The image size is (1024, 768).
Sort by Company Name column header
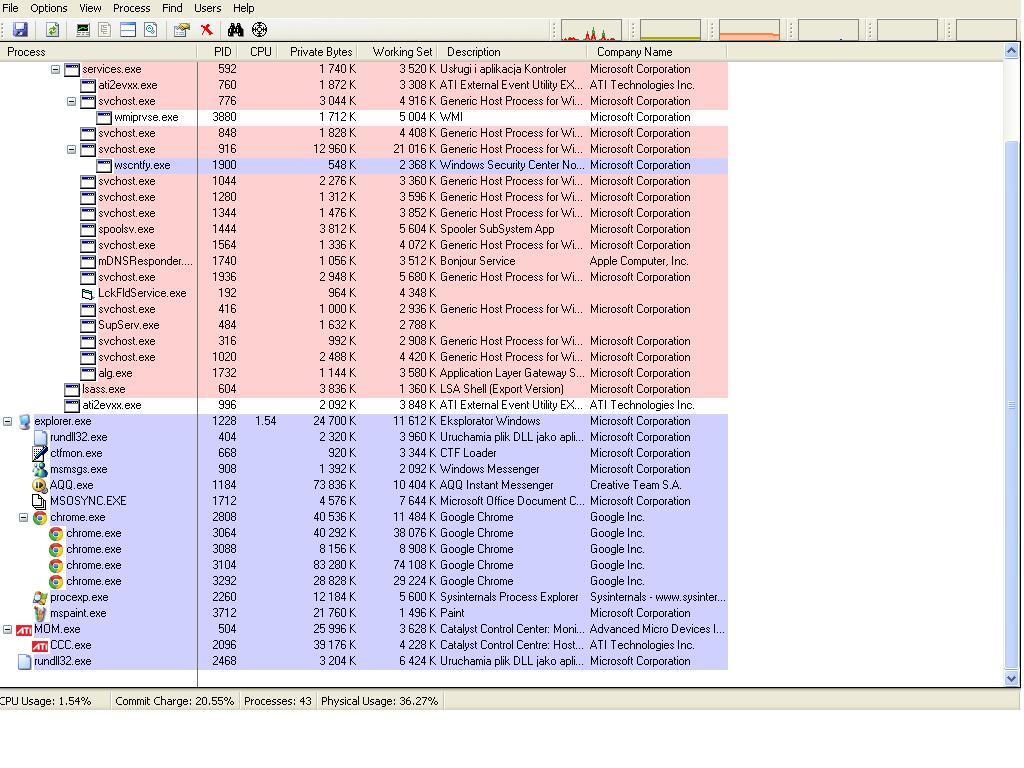click(x=657, y=52)
